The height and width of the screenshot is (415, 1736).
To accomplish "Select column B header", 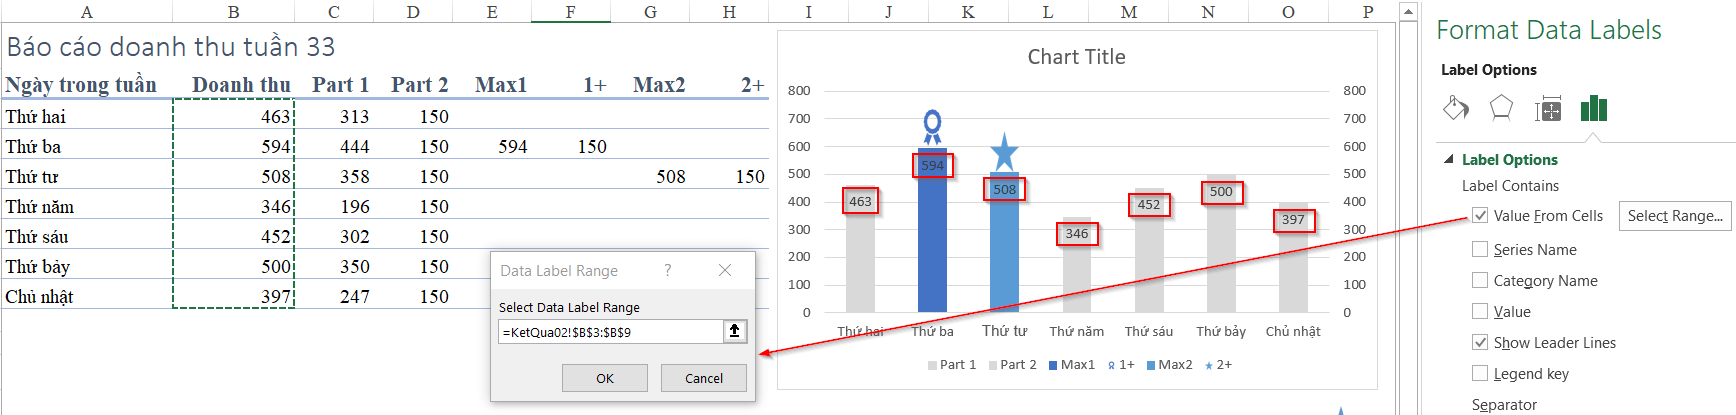I will [233, 12].
